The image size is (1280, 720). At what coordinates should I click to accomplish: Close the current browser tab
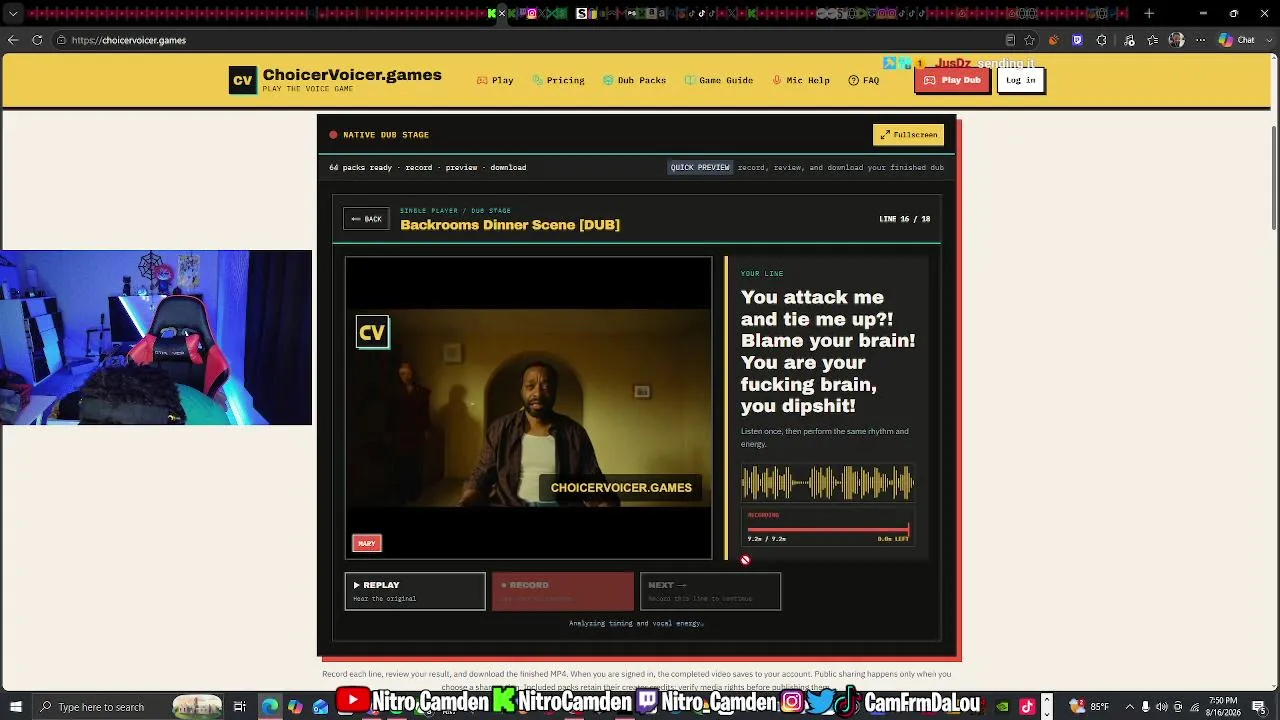click(x=502, y=14)
